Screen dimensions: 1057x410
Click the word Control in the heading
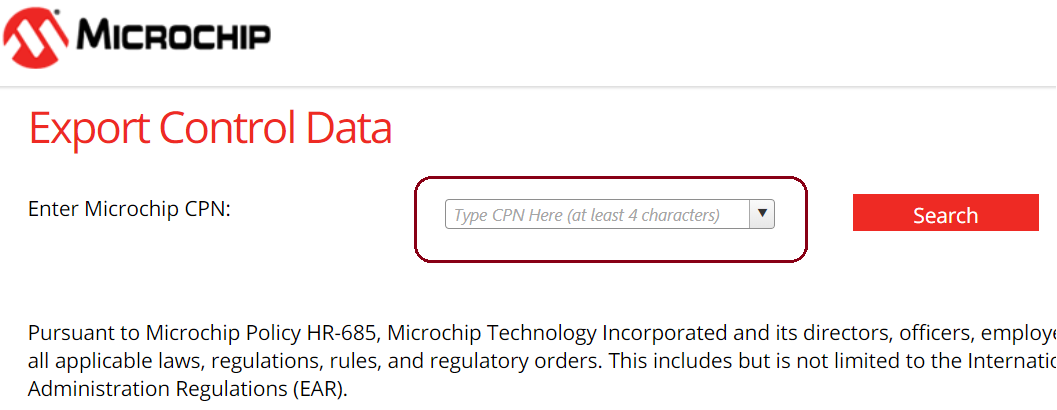pyautogui.click(x=227, y=128)
